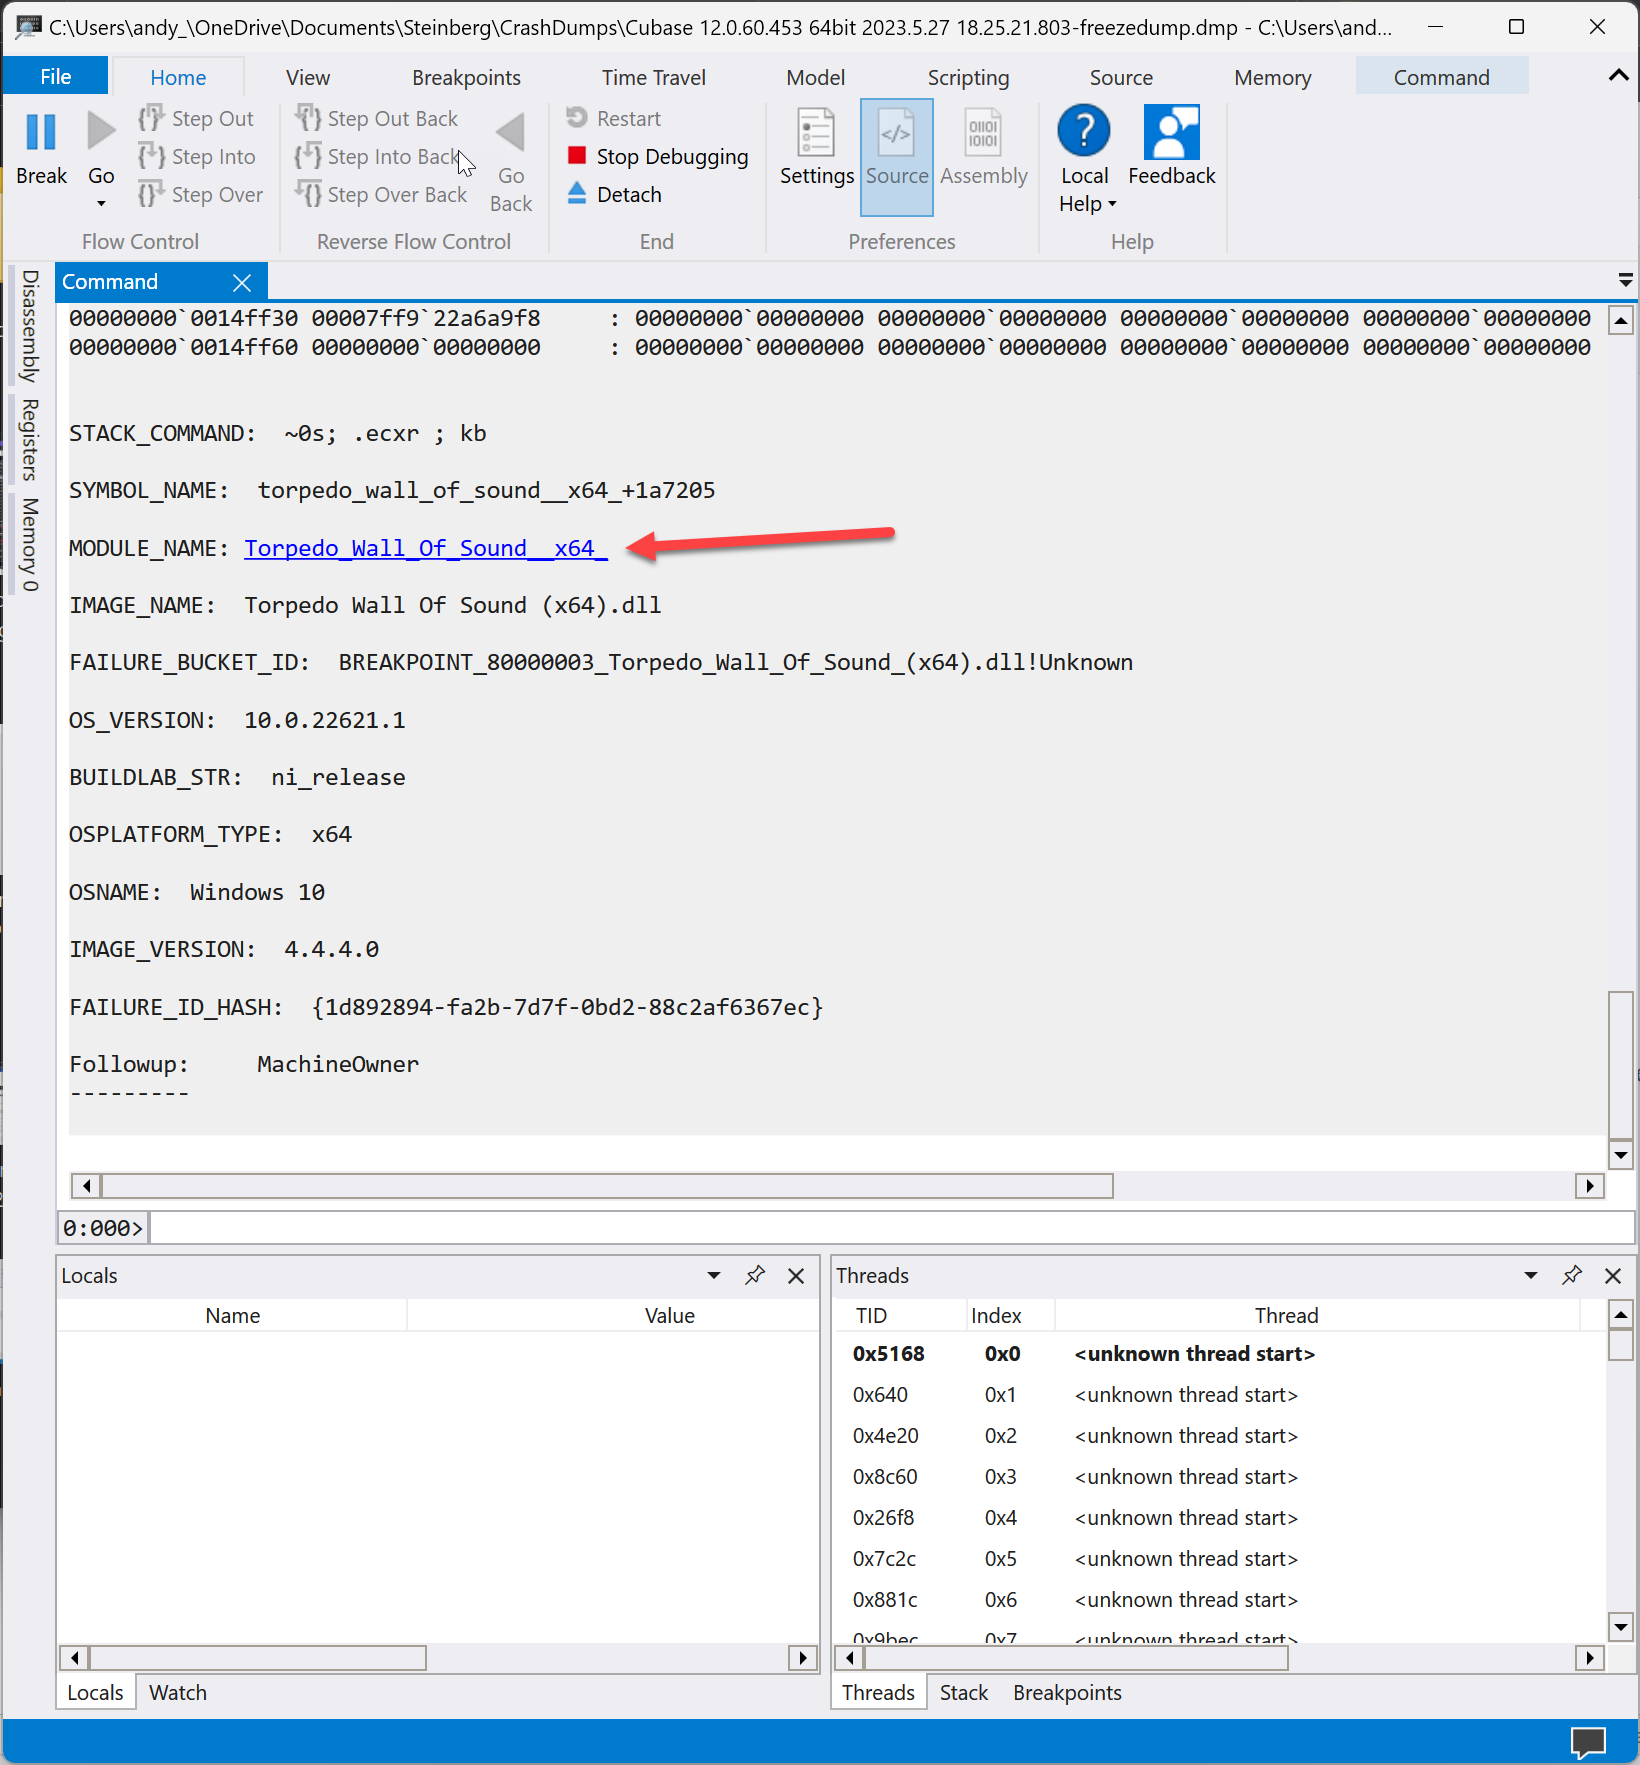Open the Locals panel options dropdown

(x=713, y=1276)
